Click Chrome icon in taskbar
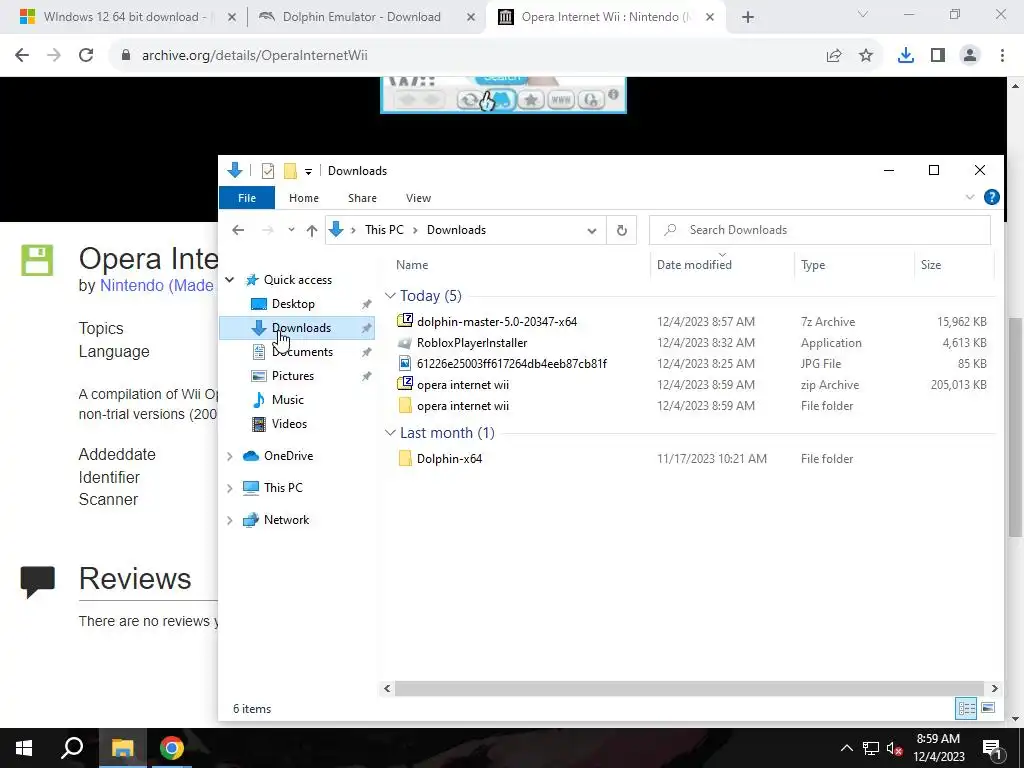This screenshot has width=1024, height=768. click(172, 748)
